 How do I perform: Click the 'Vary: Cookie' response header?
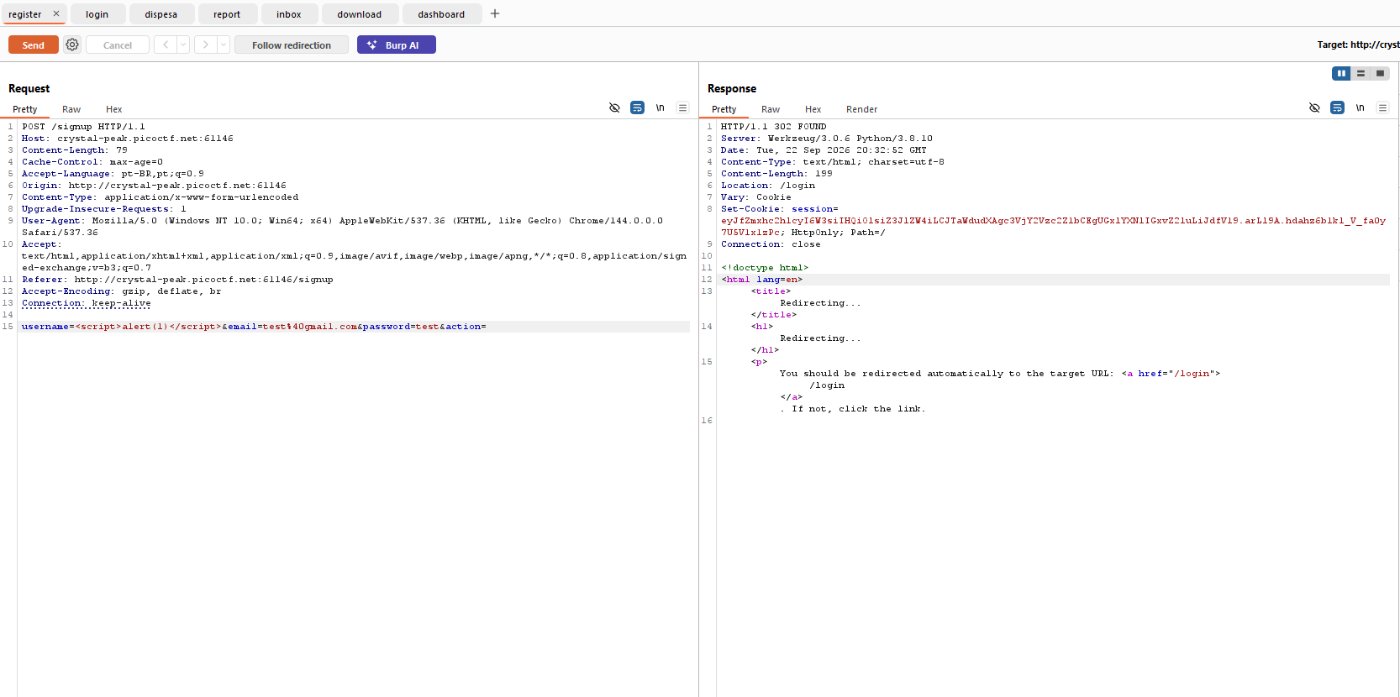click(x=756, y=197)
